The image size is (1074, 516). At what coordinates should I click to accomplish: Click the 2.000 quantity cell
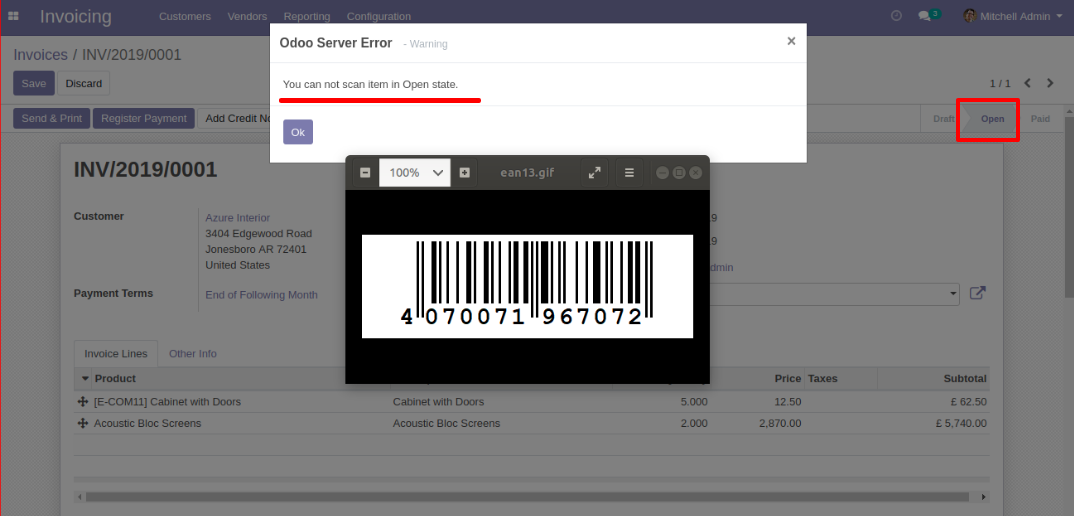694,423
